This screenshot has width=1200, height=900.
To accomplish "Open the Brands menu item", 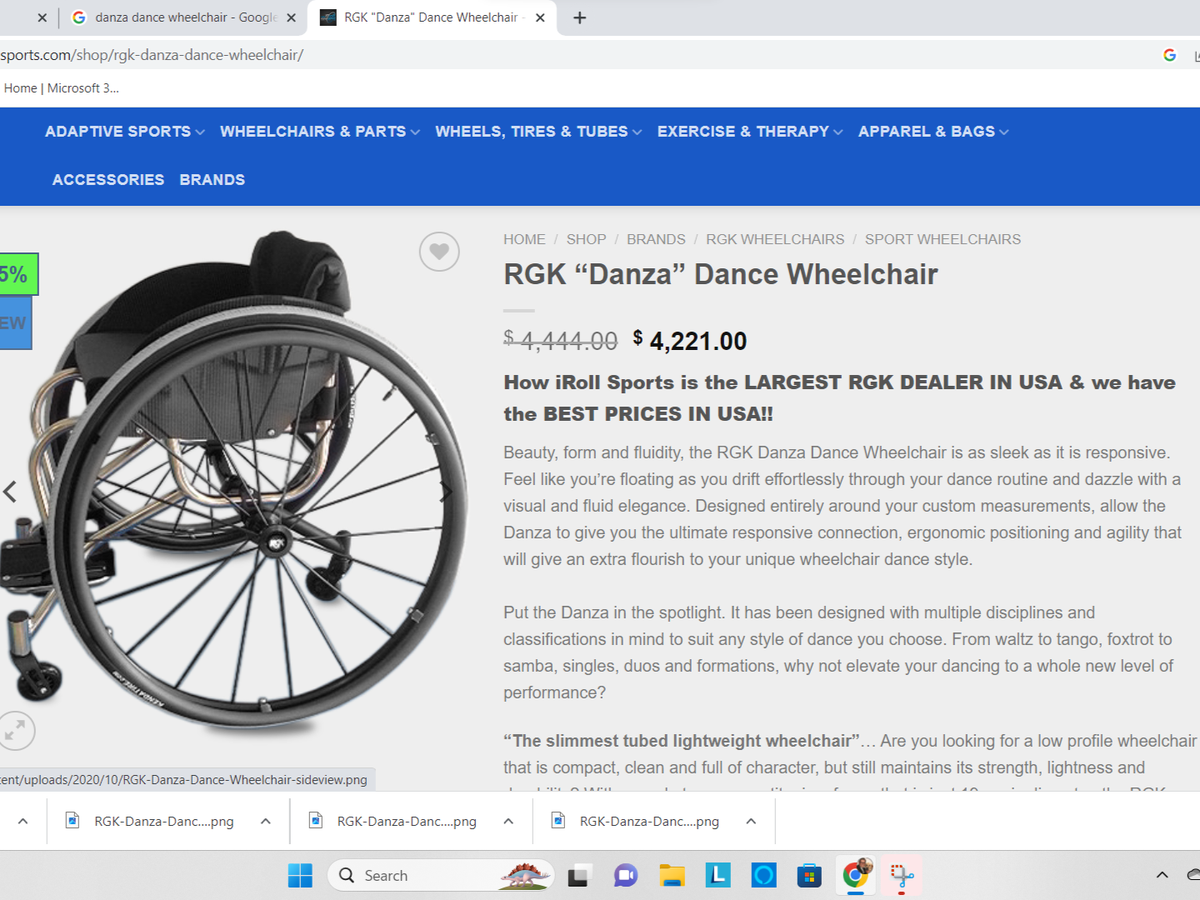I will coord(212,180).
